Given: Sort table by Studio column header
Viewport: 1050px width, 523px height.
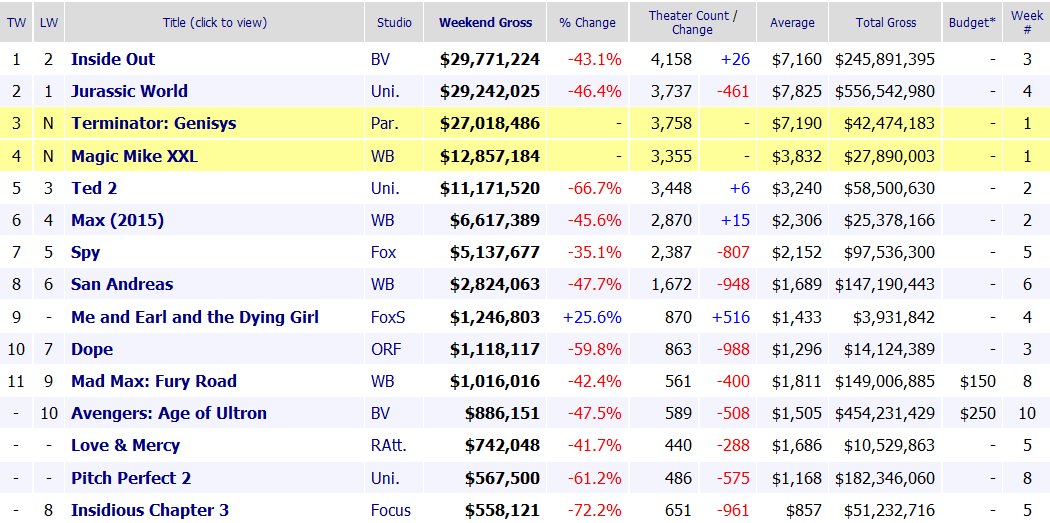Looking at the screenshot, I should 394,23.
